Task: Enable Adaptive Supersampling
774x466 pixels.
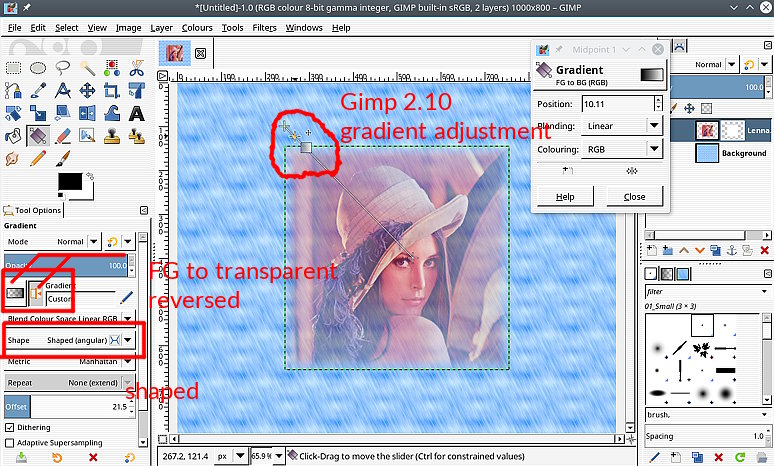Action: click(9, 443)
